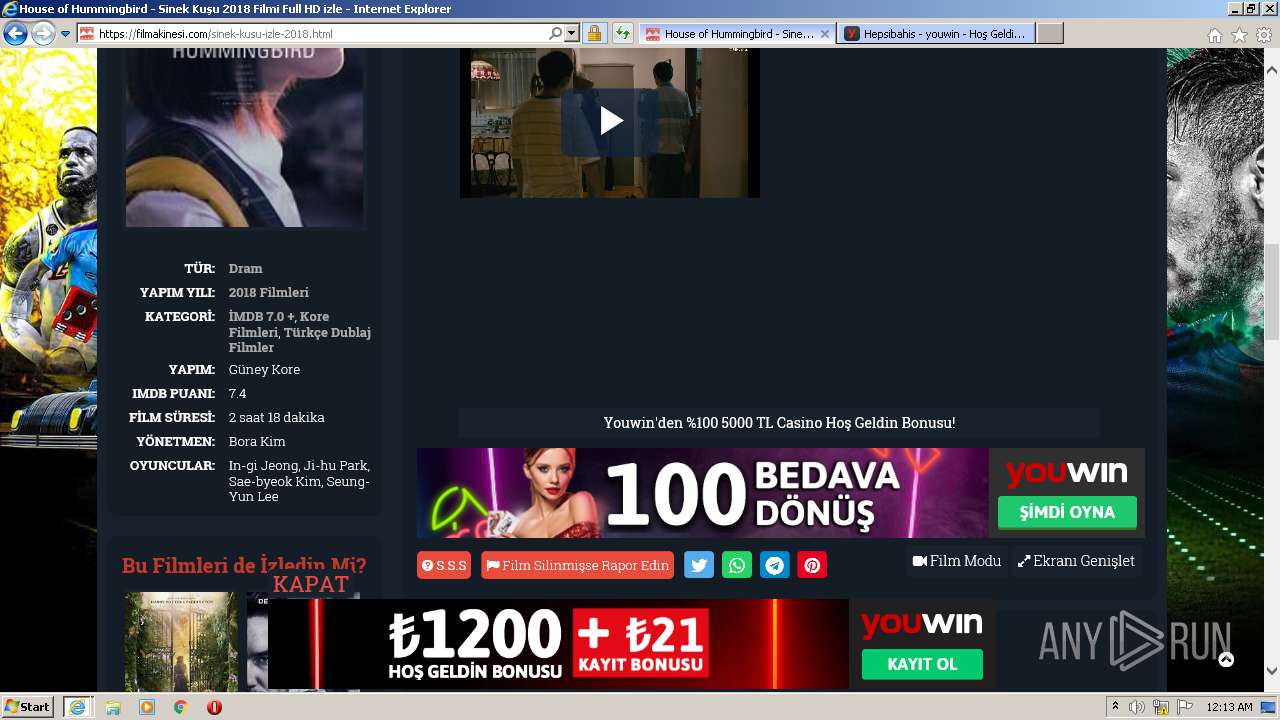Image resolution: width=1280 pixels, height=720 pixels.
Task: Open the recent pages dropdown arrow
Action: (x=66, y=34)
